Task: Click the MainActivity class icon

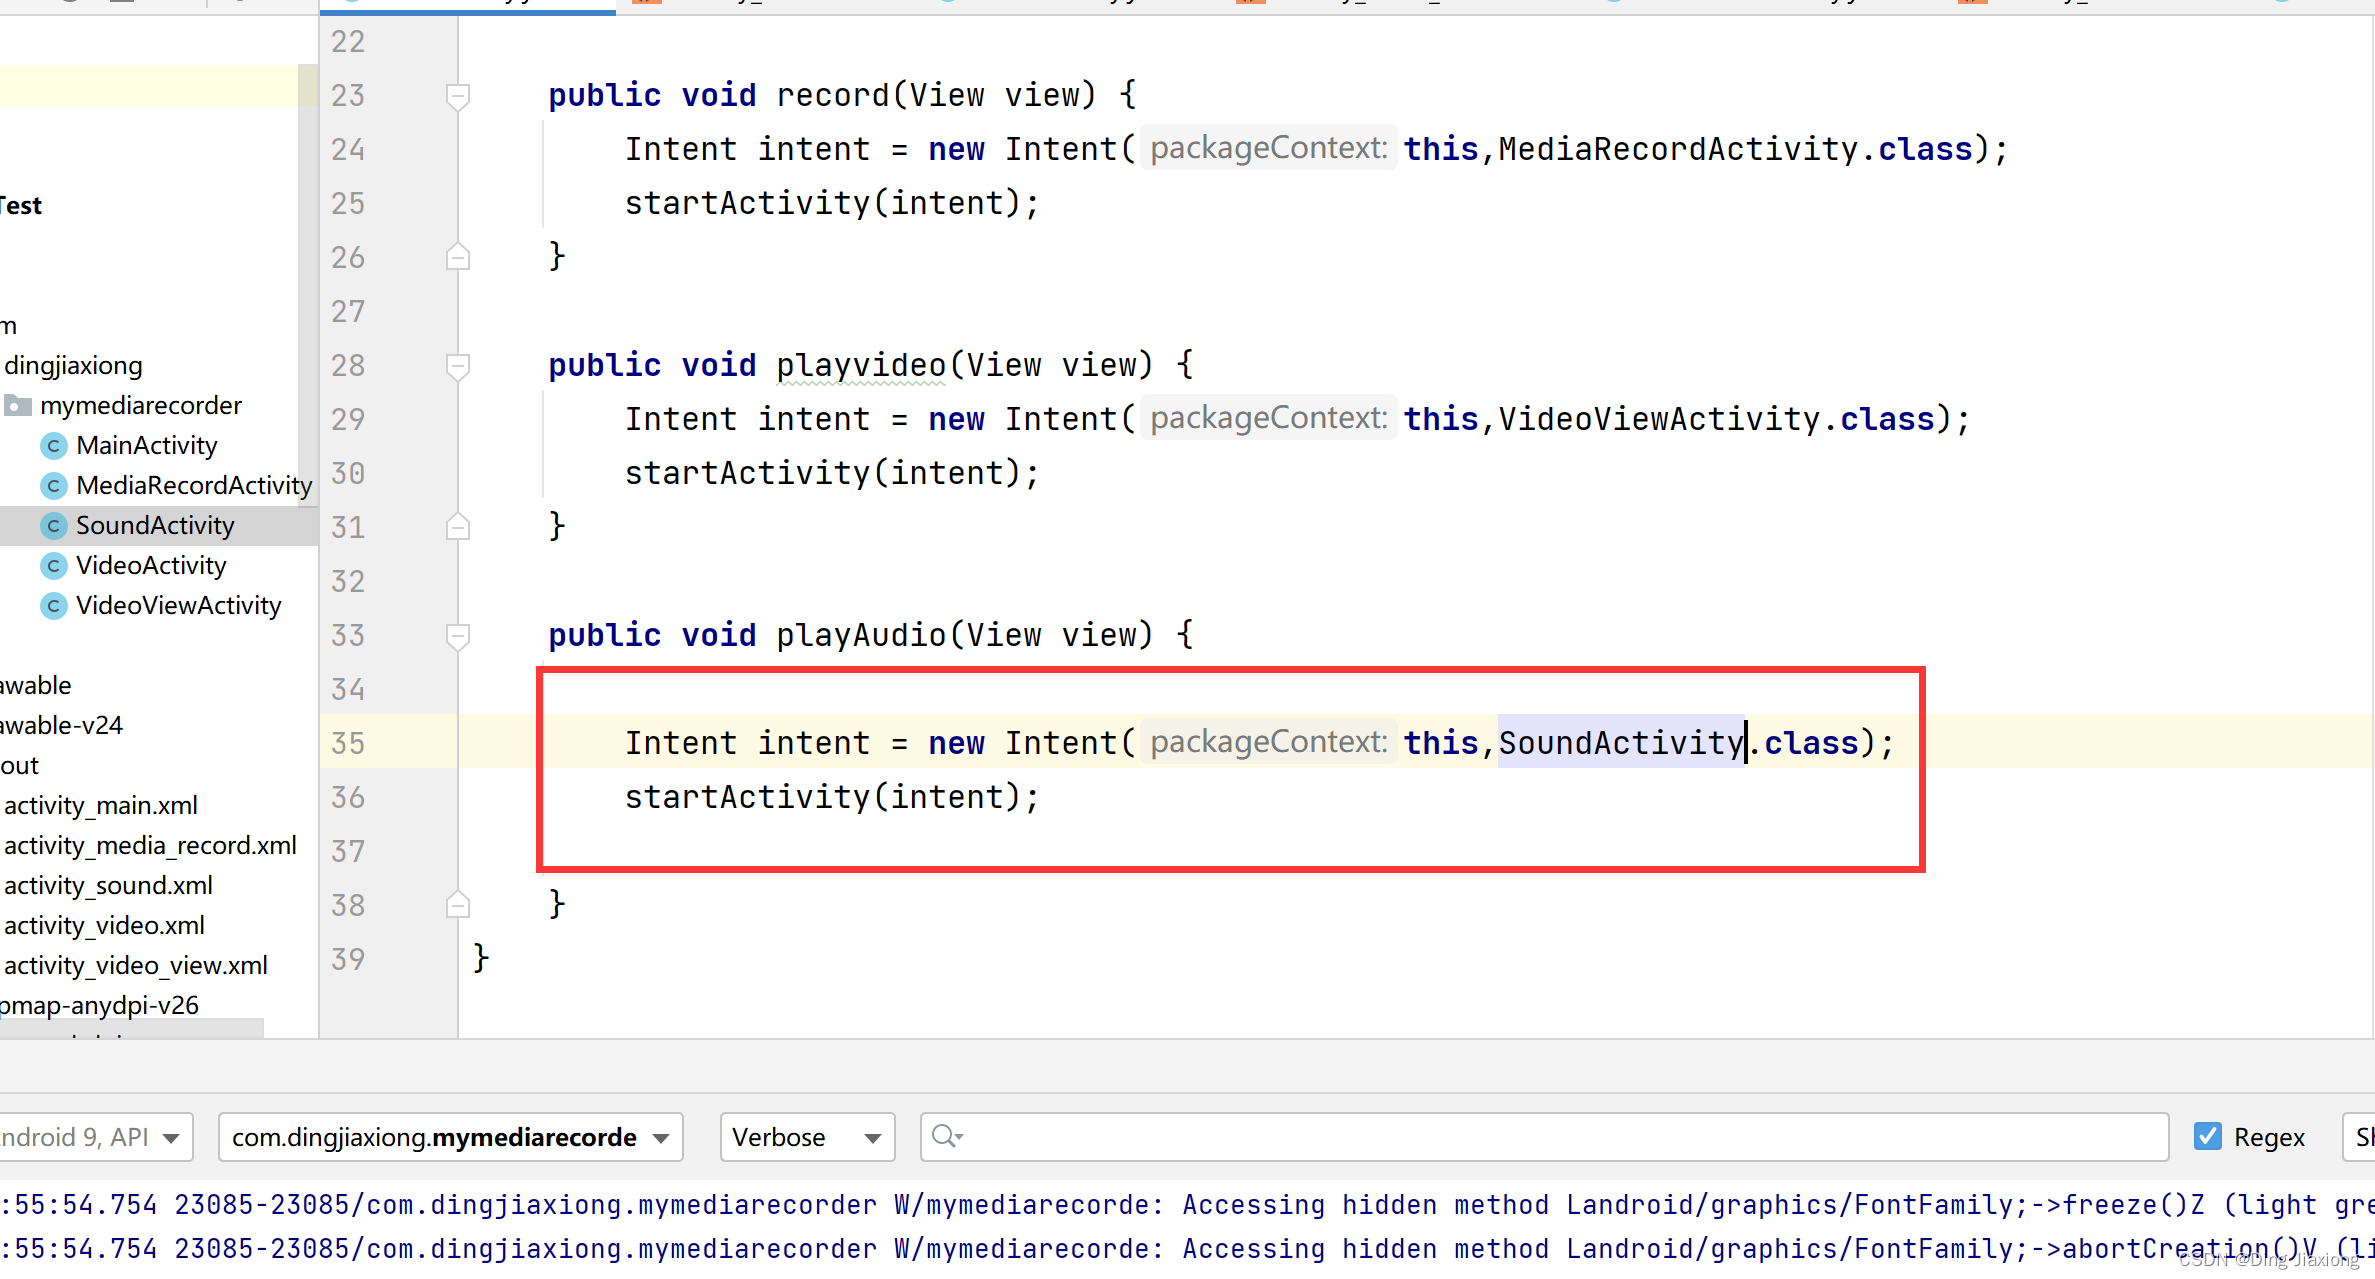Action: click(x=54, y=446)
